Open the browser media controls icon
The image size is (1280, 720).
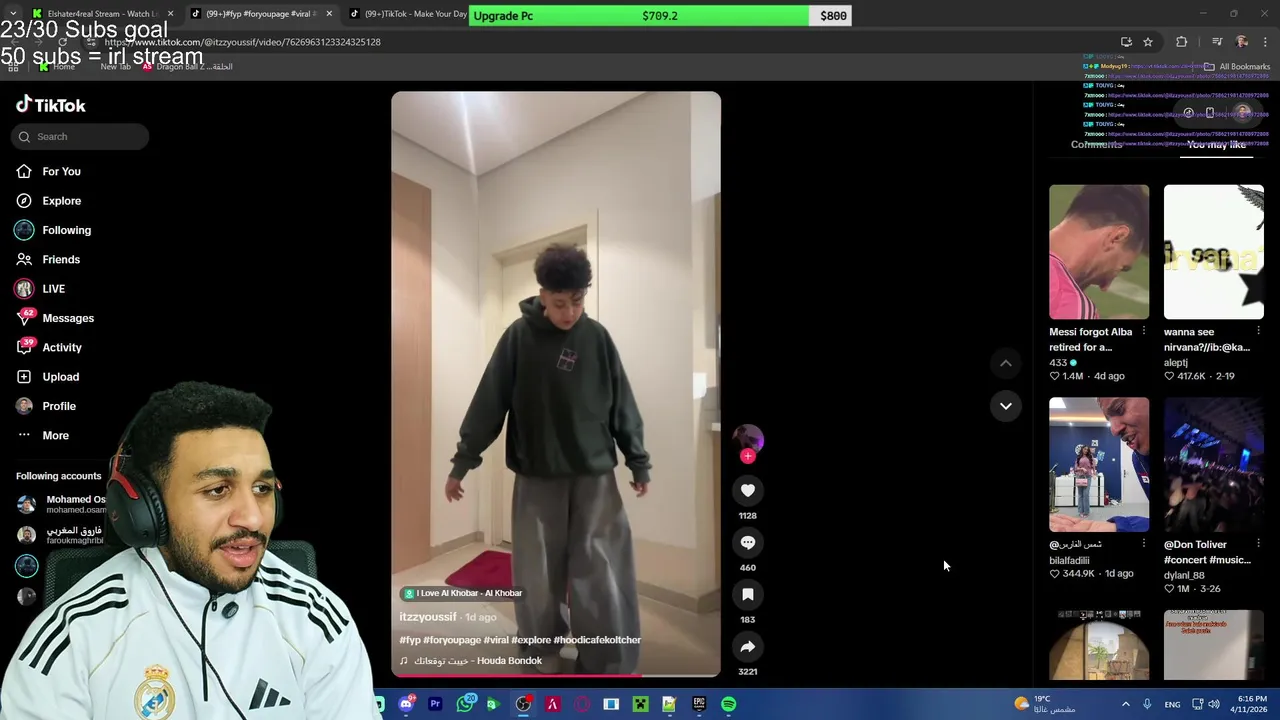(1216, 42)
